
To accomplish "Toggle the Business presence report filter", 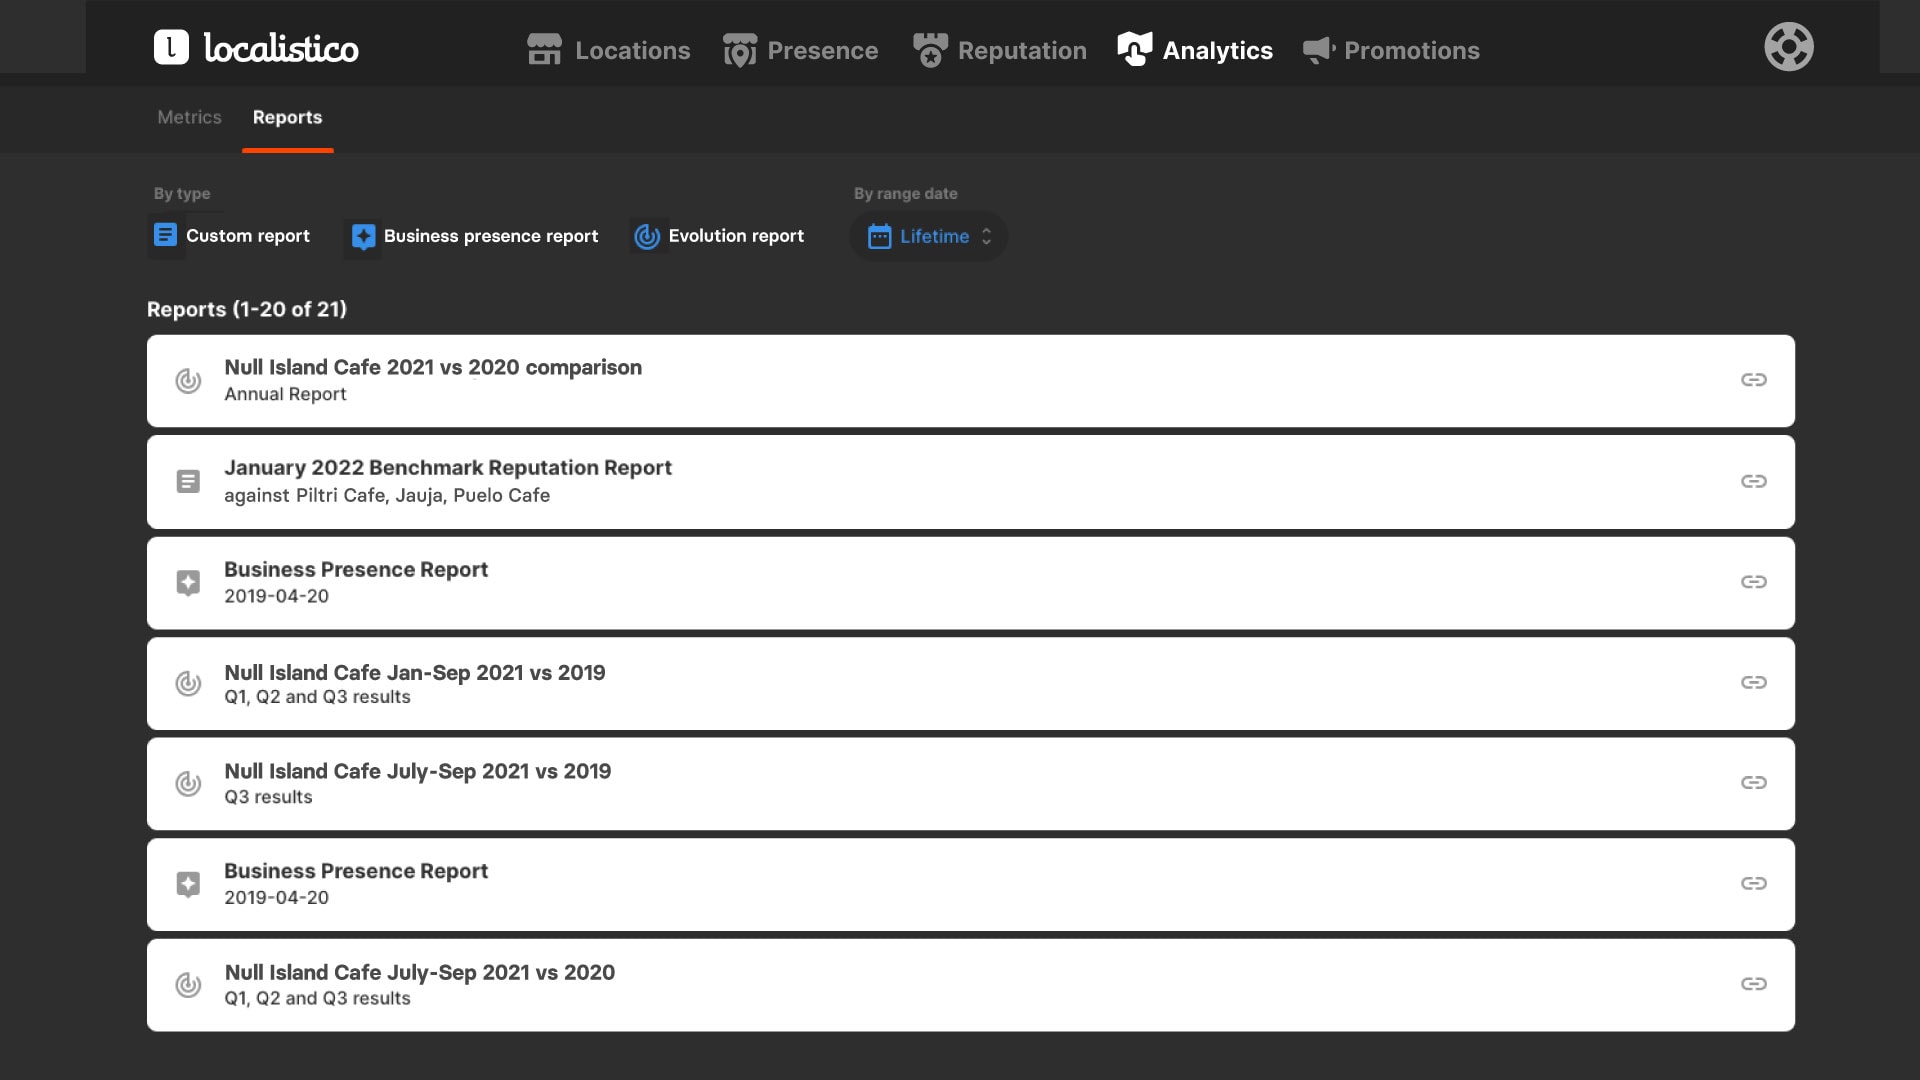I will pyautogui.click(x=473, y=236).
